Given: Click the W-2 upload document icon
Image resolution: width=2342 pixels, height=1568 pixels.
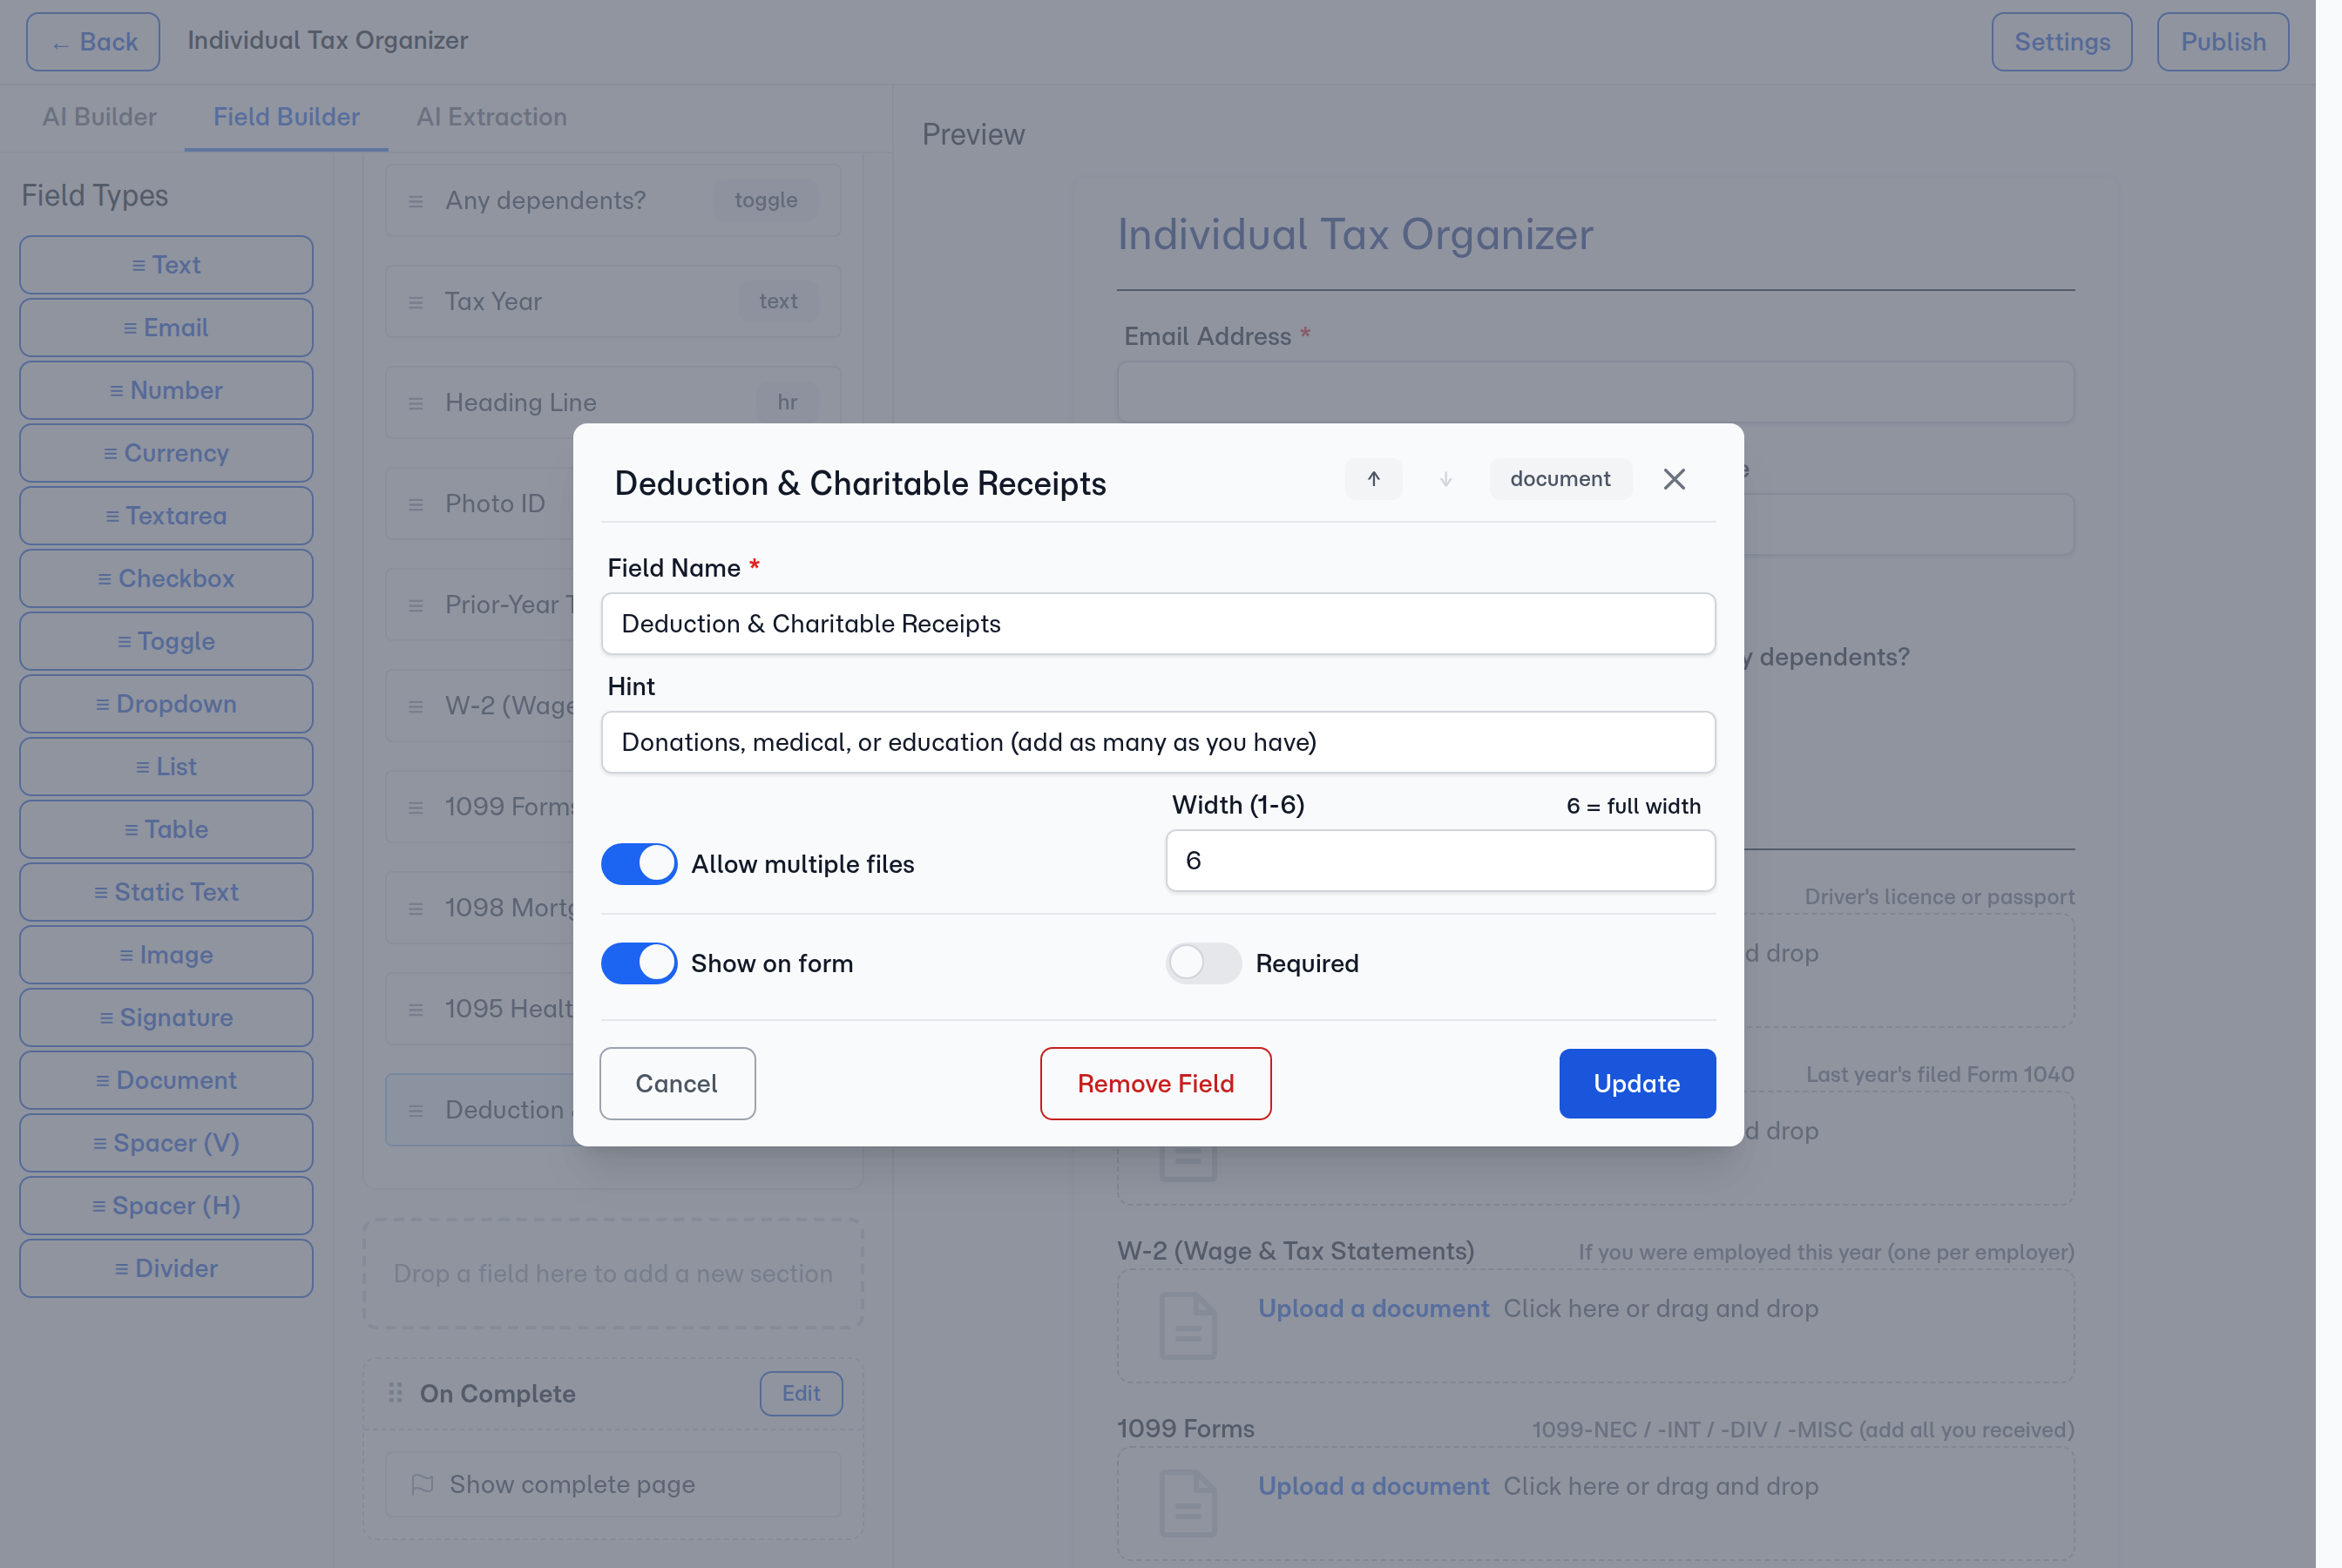Looking at the screenshot, I should pyautogui.click(x=1188, y=1325).
